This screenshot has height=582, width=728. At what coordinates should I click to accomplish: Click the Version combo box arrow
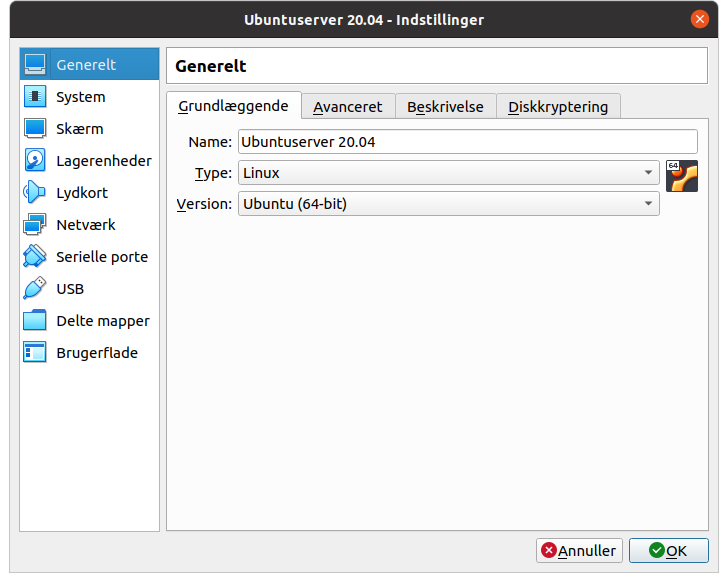(649, 204)
